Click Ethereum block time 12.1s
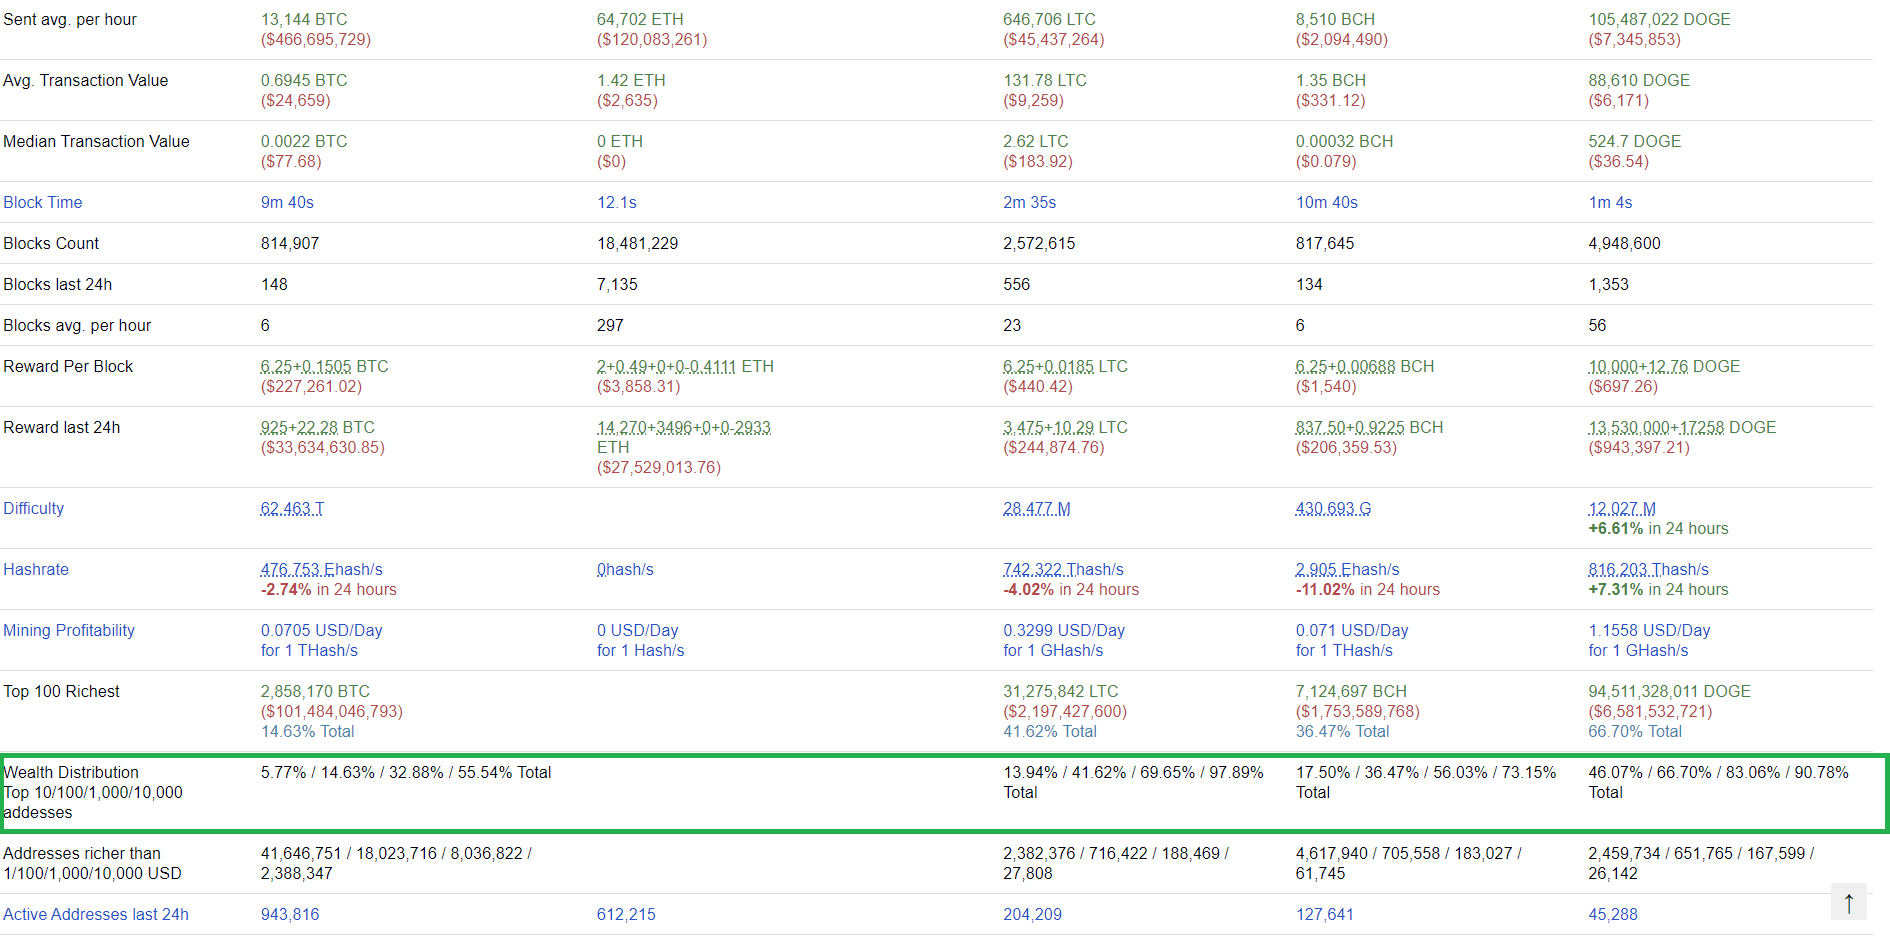 coord(616,203)
